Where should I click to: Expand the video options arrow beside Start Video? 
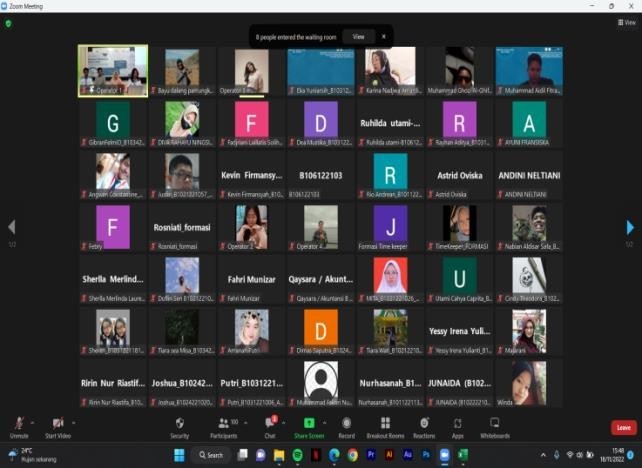tap(74, 422)
